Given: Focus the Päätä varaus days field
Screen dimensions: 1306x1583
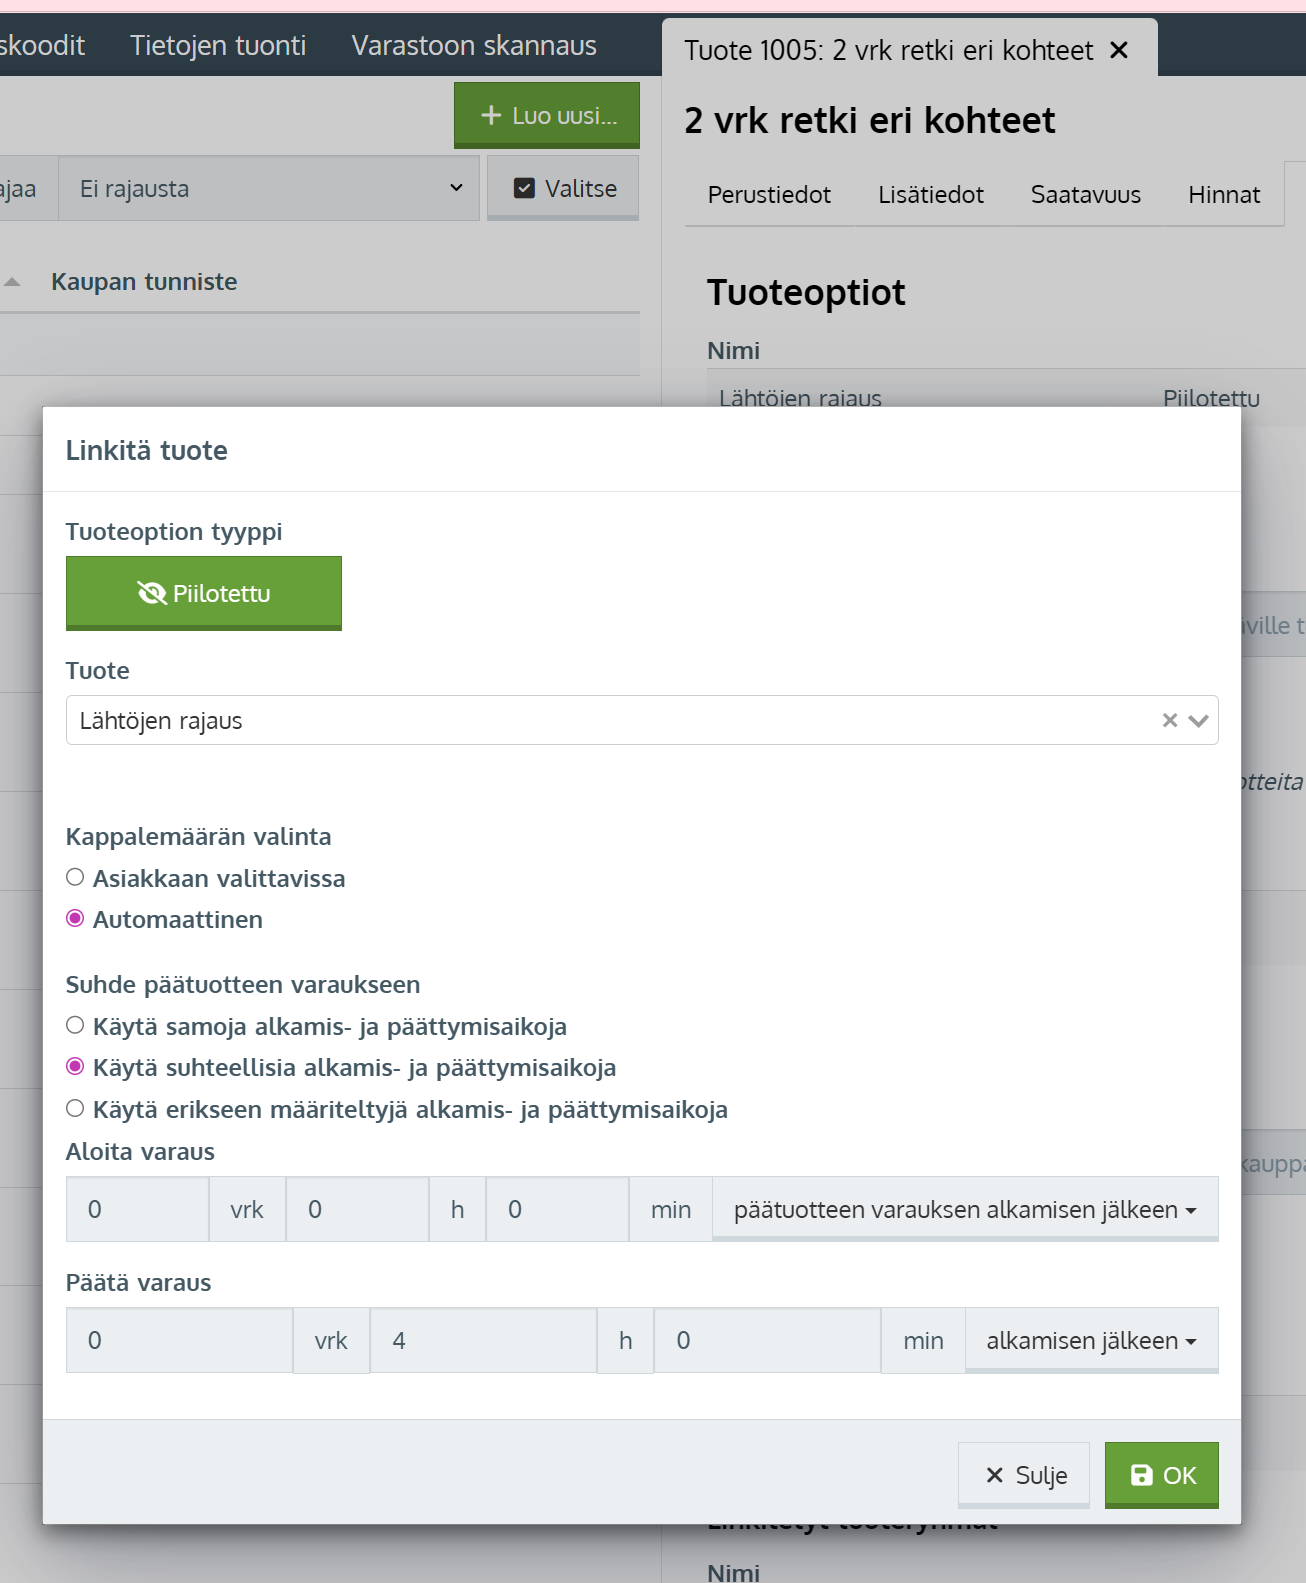Looking at the screenshot, I should click(x=180, y=1340).
